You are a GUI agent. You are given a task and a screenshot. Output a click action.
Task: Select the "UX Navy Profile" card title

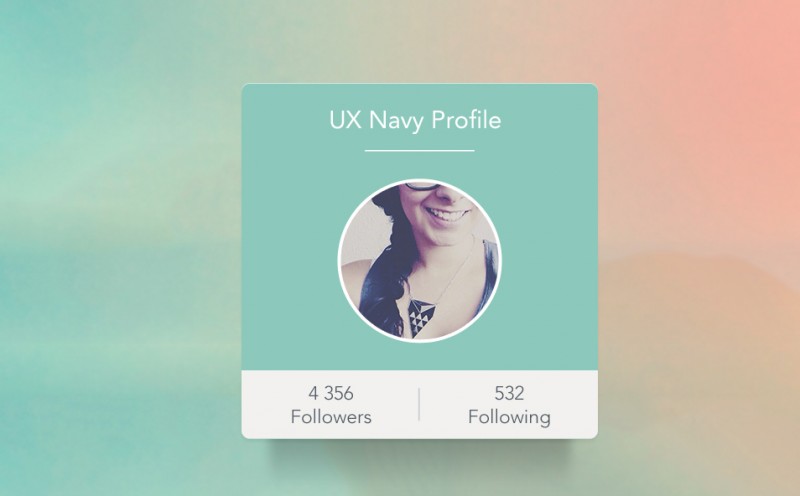pyautogui.click(x=415, y=120)
